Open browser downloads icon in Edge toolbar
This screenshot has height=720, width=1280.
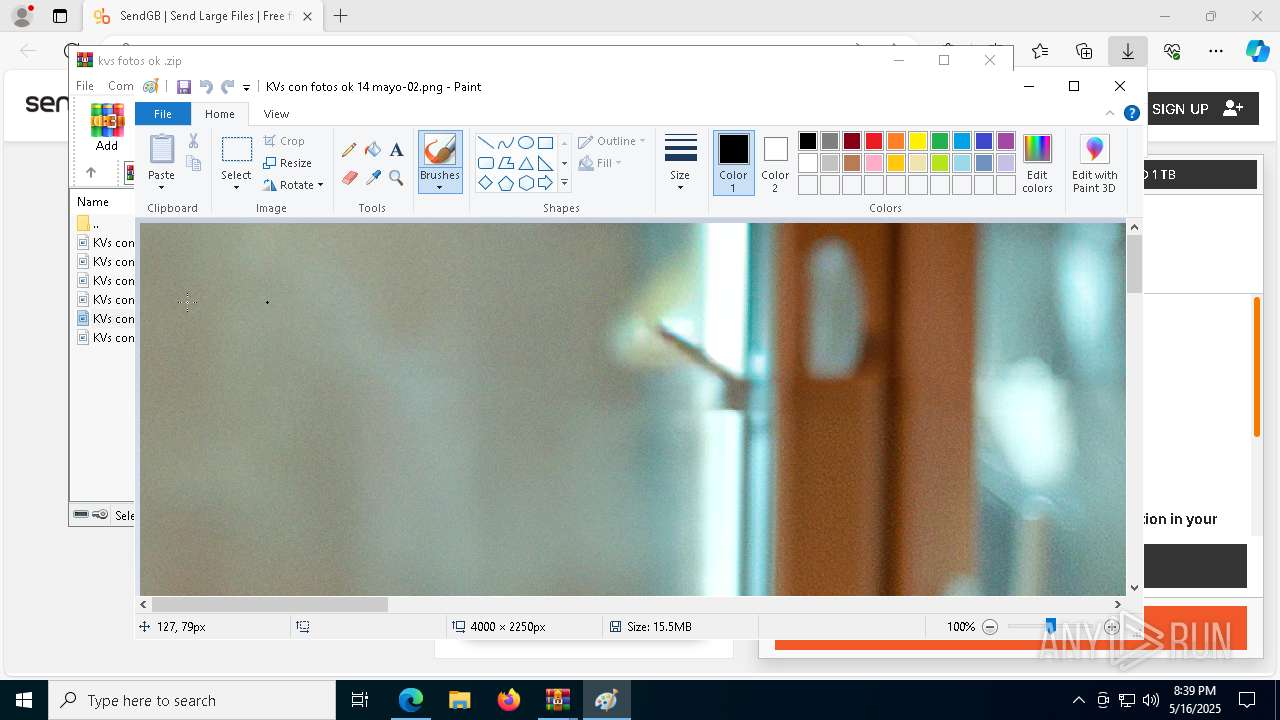point(1128,51)
